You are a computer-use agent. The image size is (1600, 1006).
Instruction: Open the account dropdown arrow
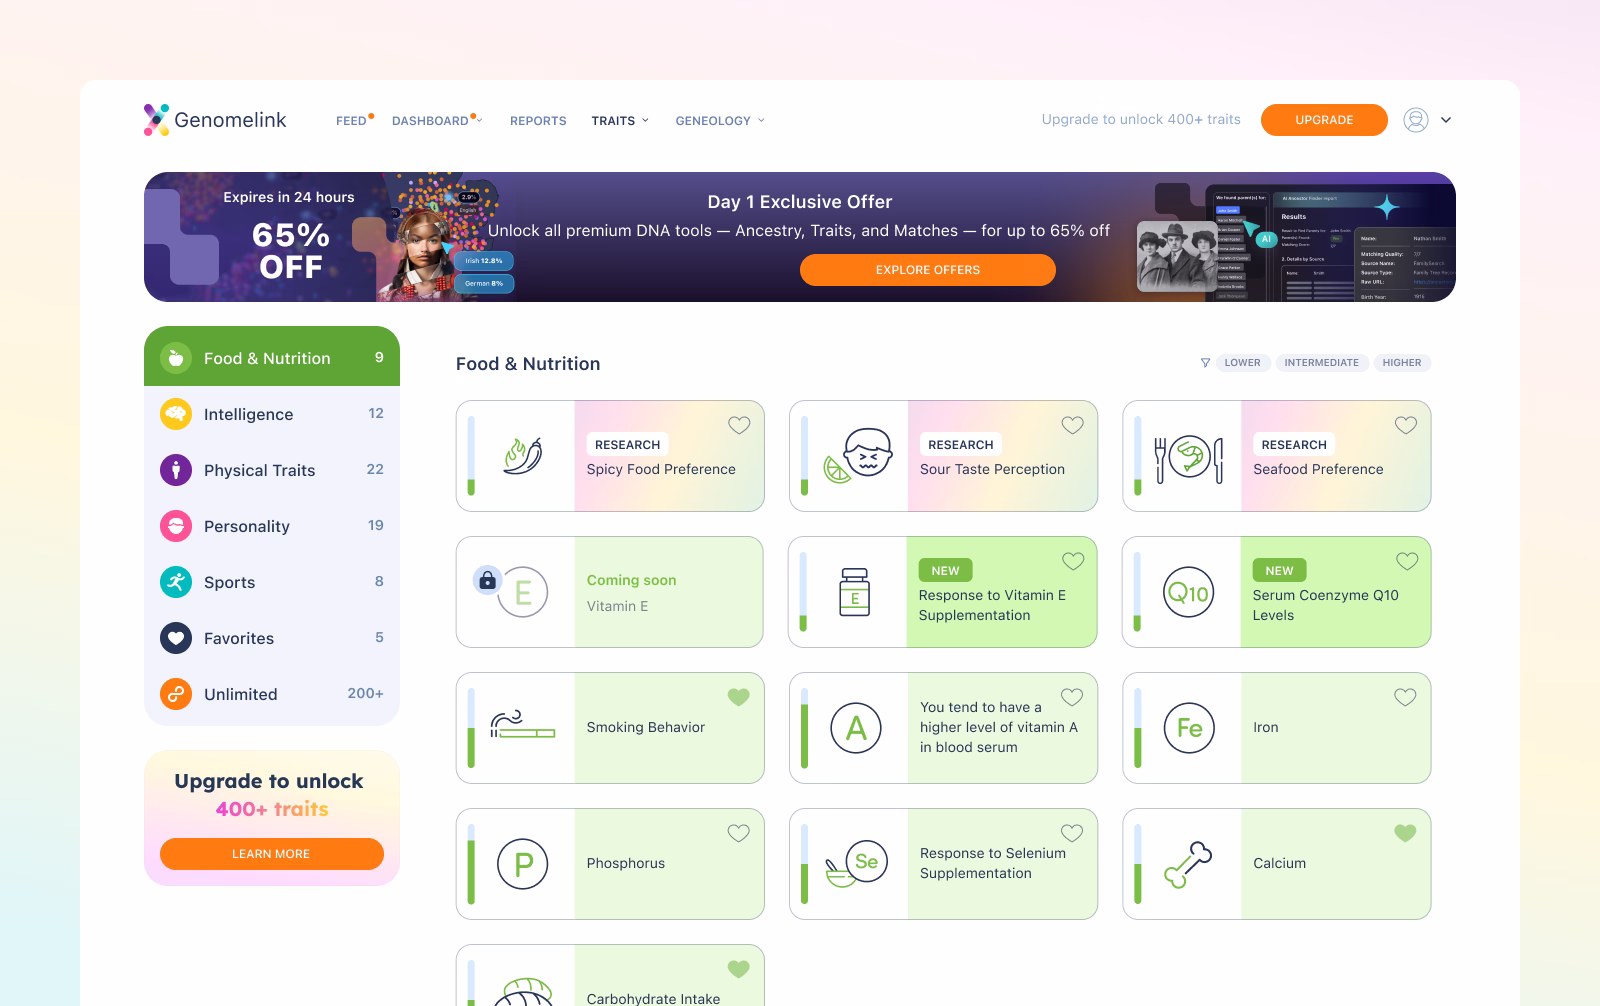point(1446,120)
